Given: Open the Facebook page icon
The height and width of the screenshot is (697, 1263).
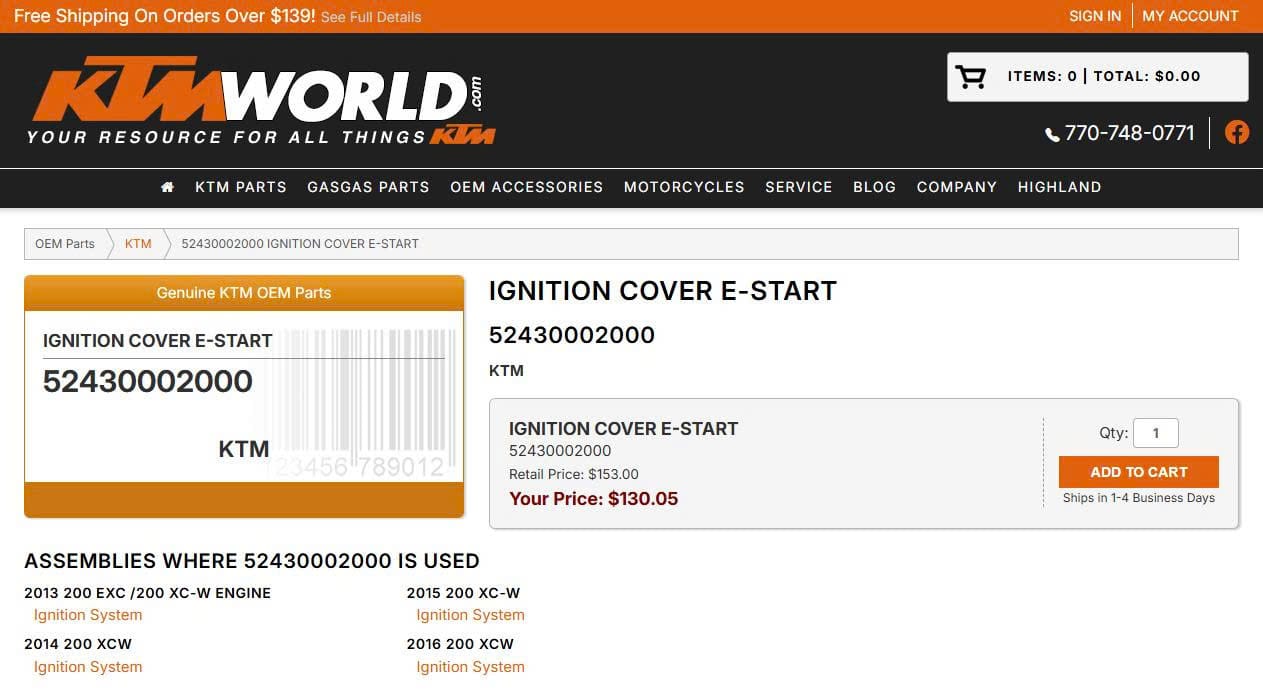Looking at the screenshot, I should (x=1237, y=132).
